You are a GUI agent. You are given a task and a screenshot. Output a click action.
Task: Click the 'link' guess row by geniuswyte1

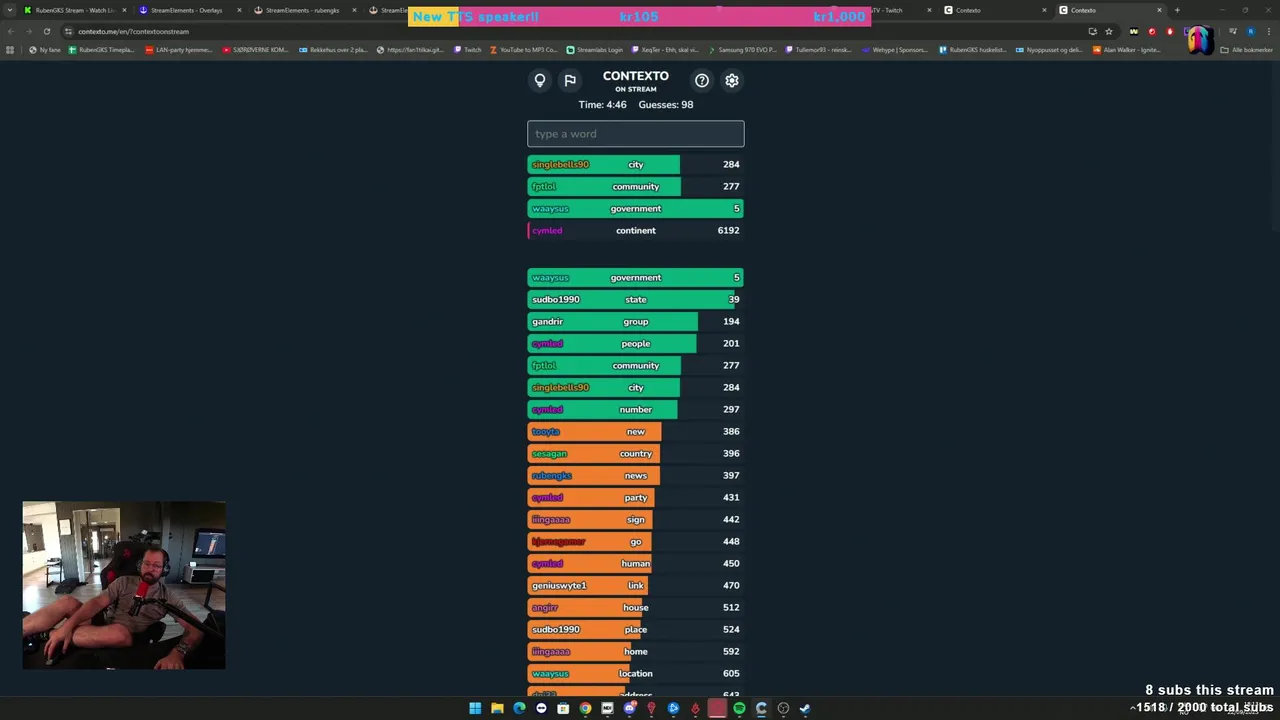point(636,585)
